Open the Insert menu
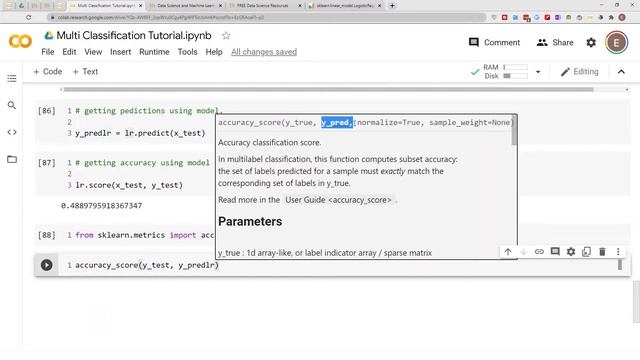This screenshot has width=640, height=360. coord(120,52)
